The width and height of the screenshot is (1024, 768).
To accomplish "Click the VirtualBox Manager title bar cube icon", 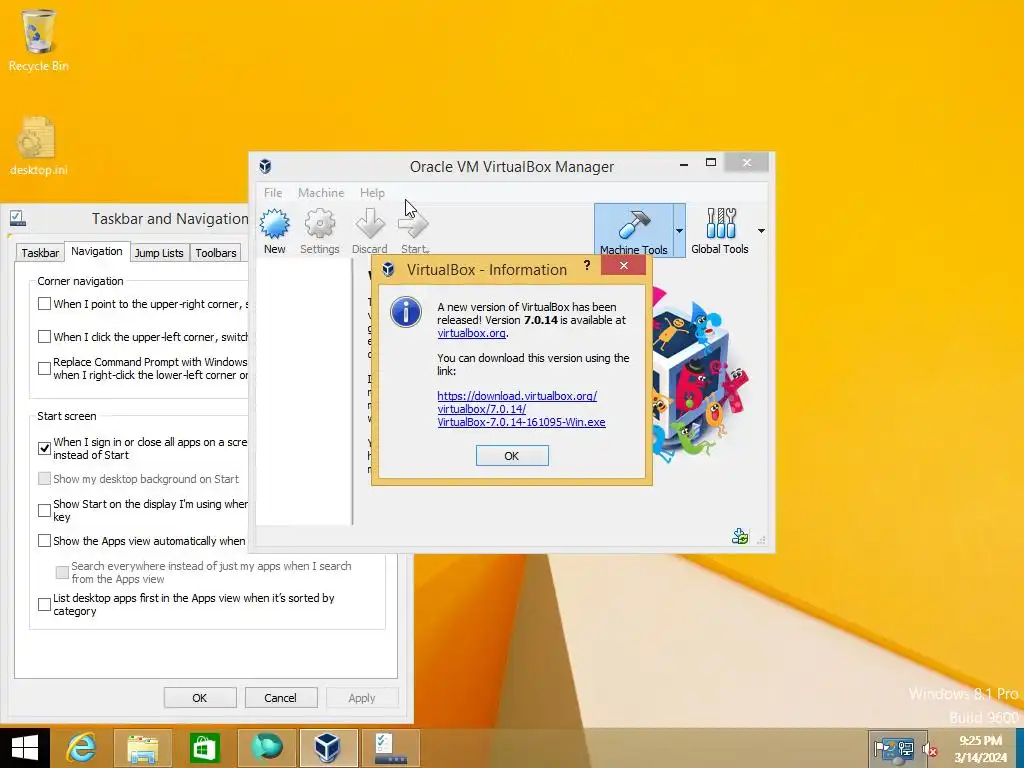I will [x=265, y=166].
